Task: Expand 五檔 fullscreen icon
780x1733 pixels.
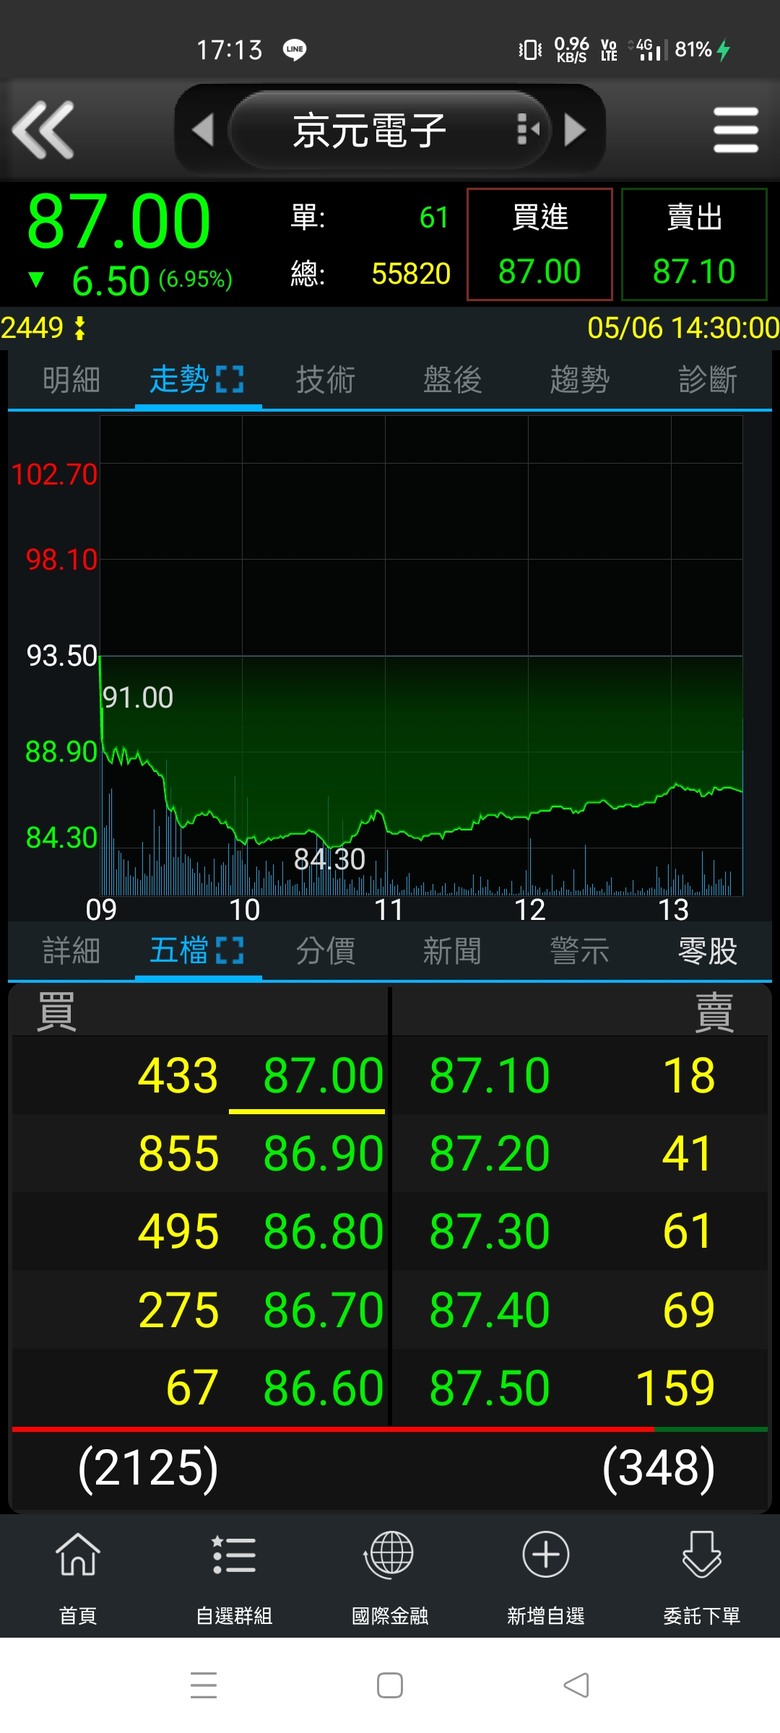Action: click(x=230, y=950)
